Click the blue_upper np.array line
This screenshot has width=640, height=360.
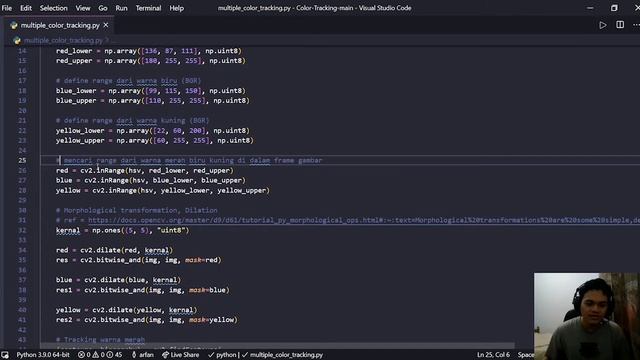click(153, 100)
